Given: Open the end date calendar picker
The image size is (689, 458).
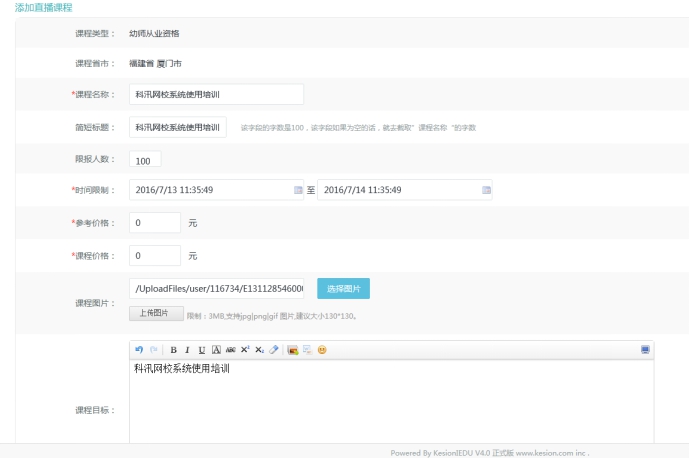Looking at the screenshot, I should (x=486, y=190).
